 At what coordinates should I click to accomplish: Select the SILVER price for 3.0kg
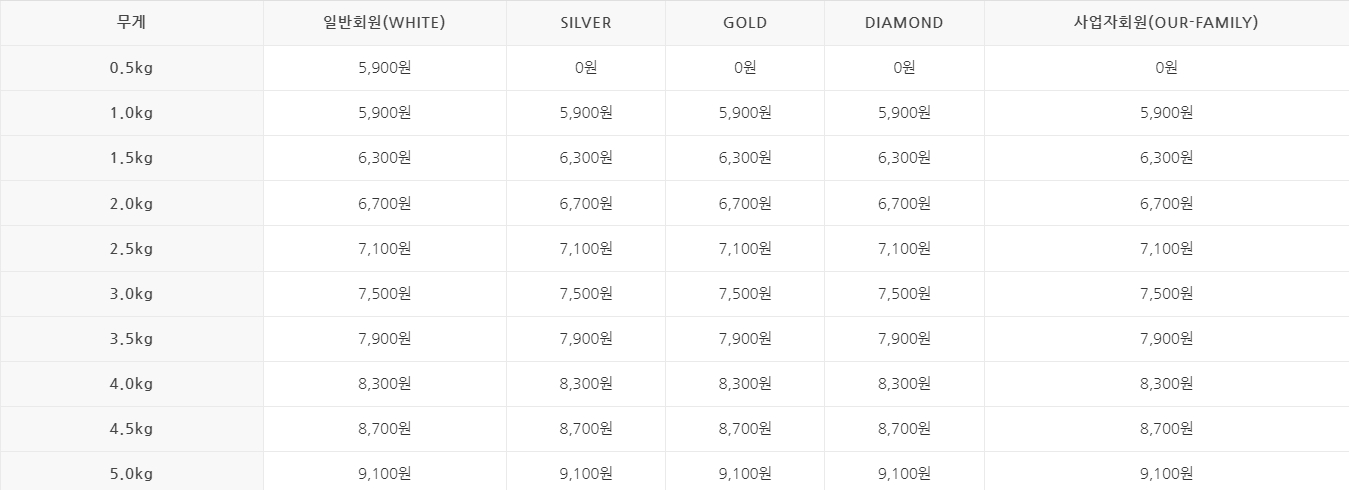[586, 294]
